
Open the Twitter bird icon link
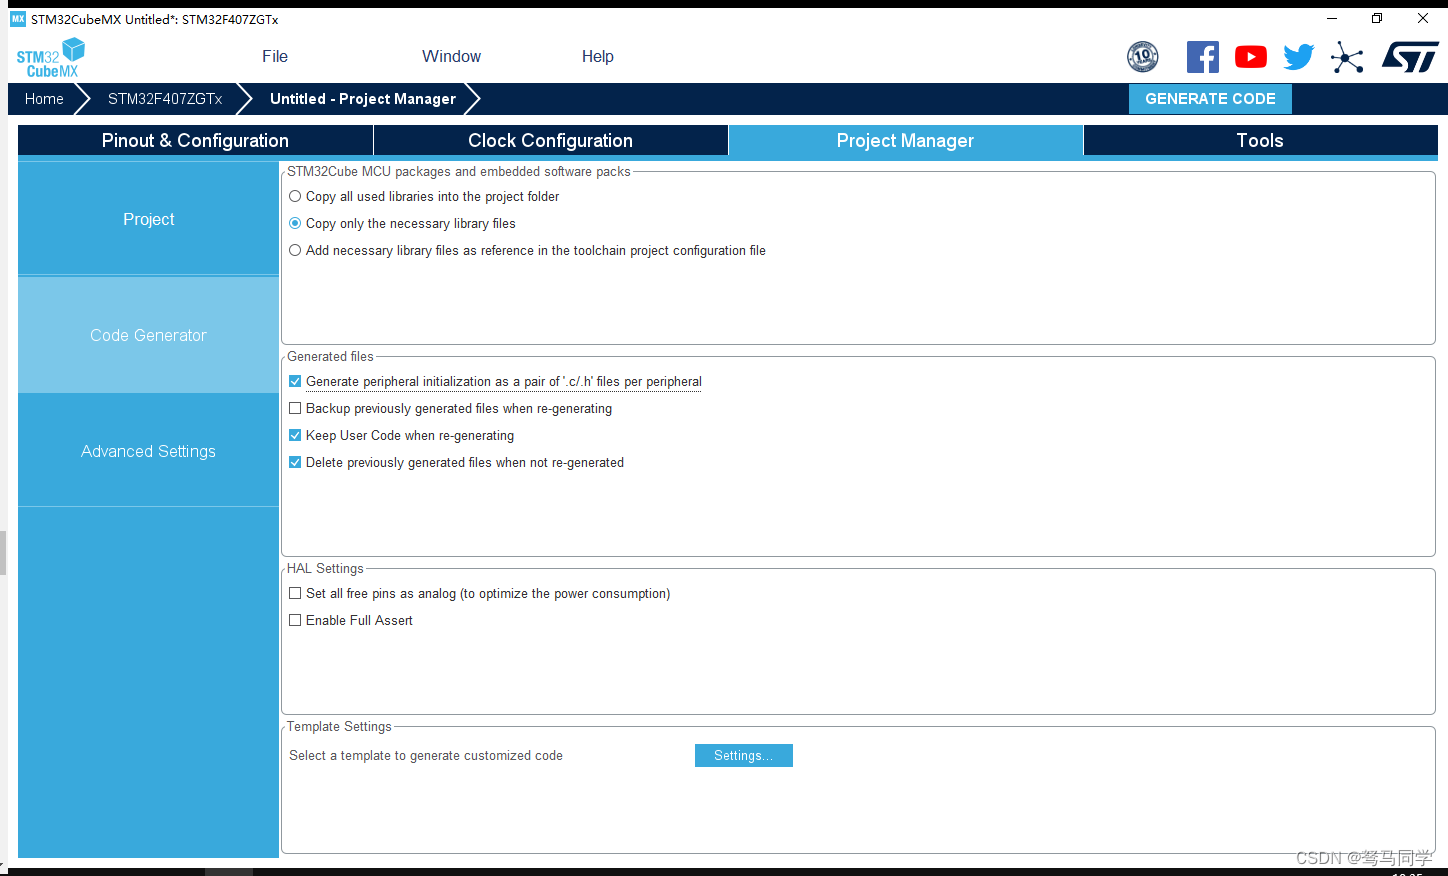[x=1299, y=57]
